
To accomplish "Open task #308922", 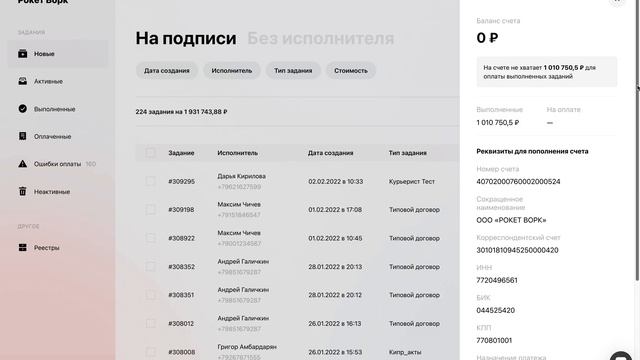I will click(x=181, y=238).
